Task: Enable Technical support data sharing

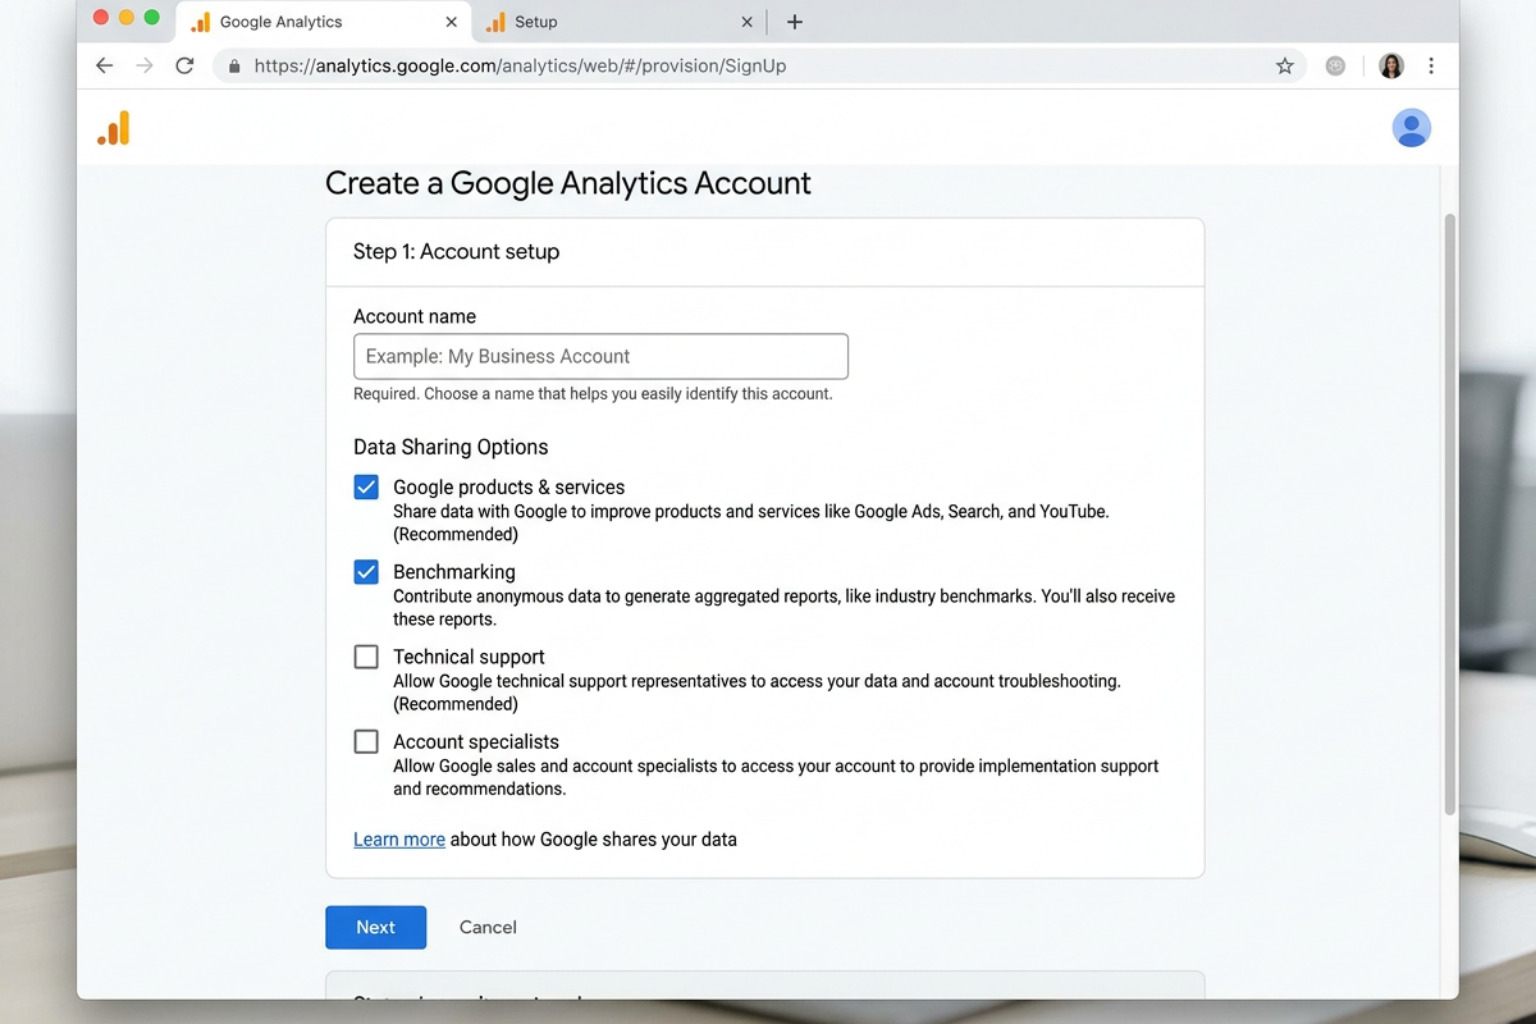Action: [x=366, y=656]
